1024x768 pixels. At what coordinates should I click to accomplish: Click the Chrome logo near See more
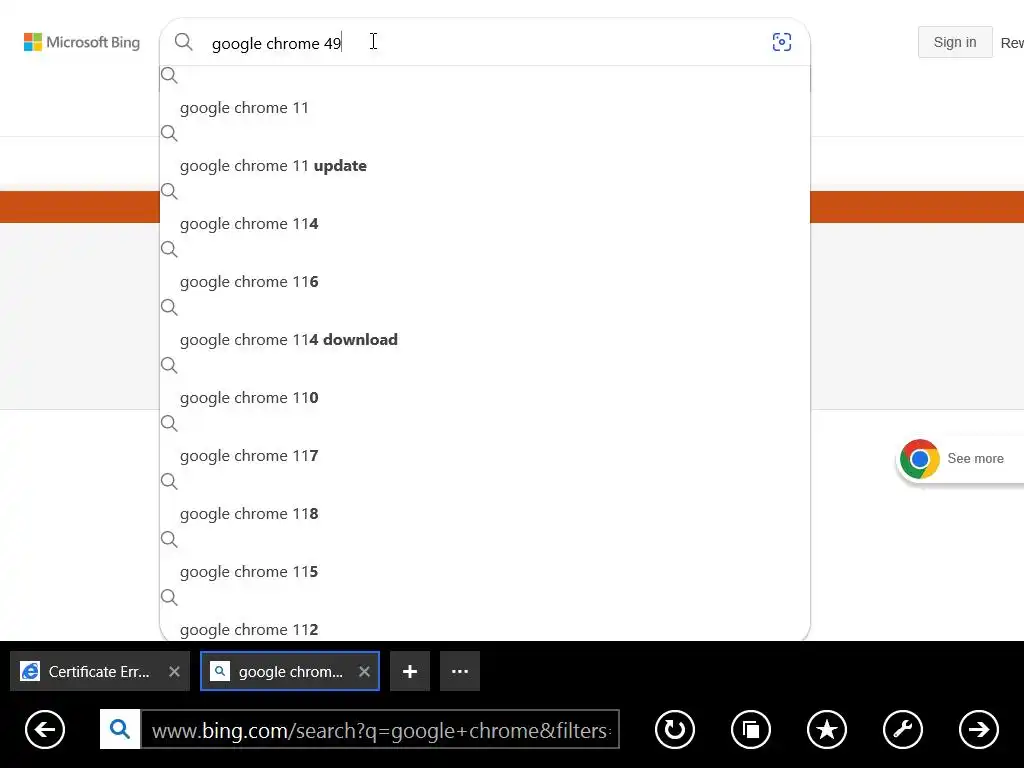pyautogui.click(x=920, y=459)
